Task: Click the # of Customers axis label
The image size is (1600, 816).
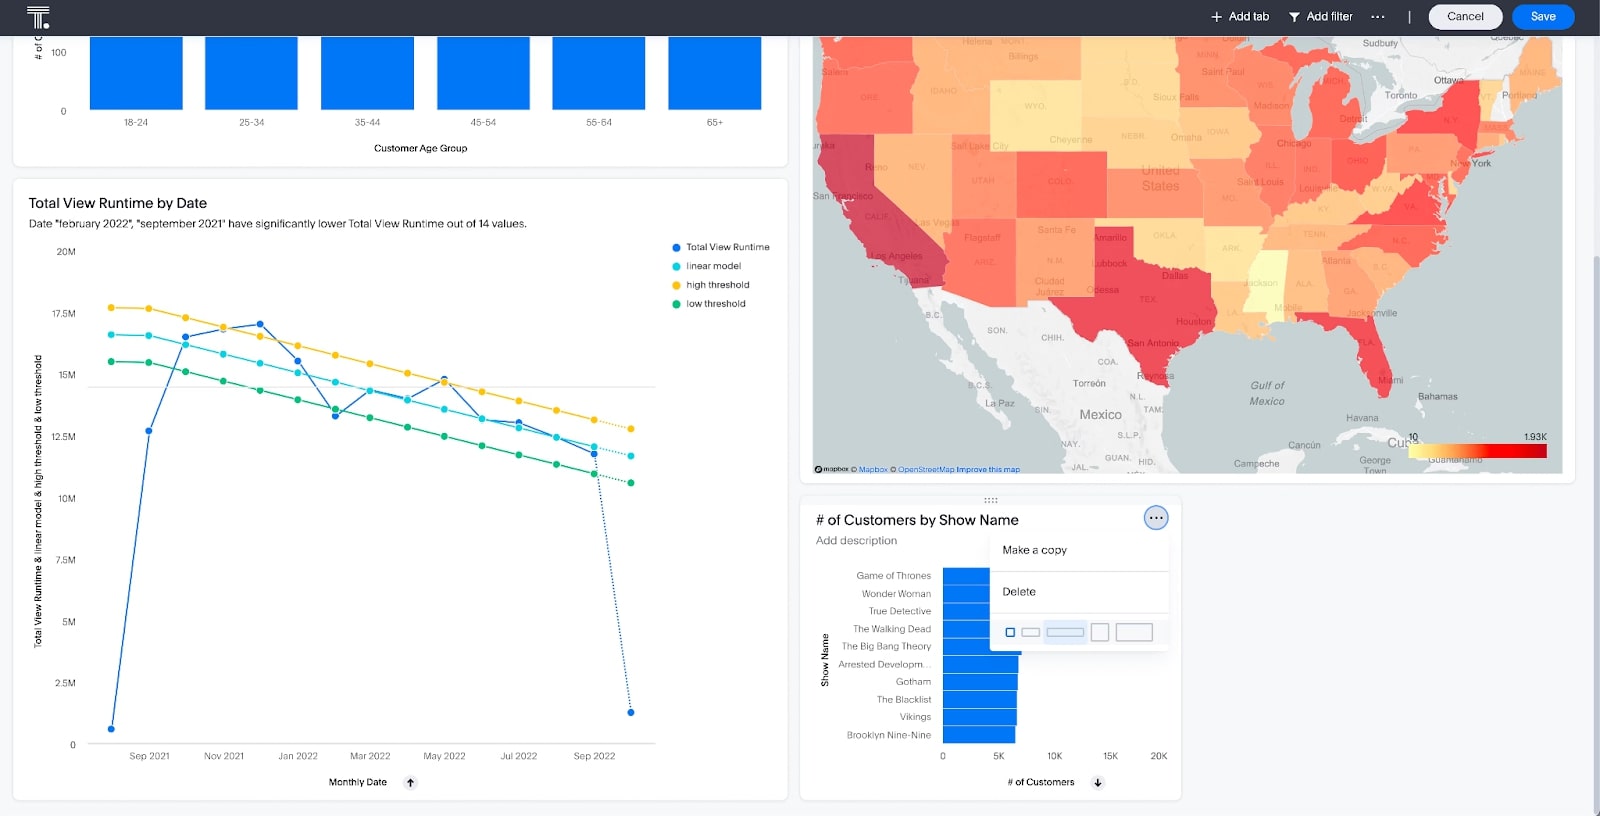Action: click(x=1041, y=783)
